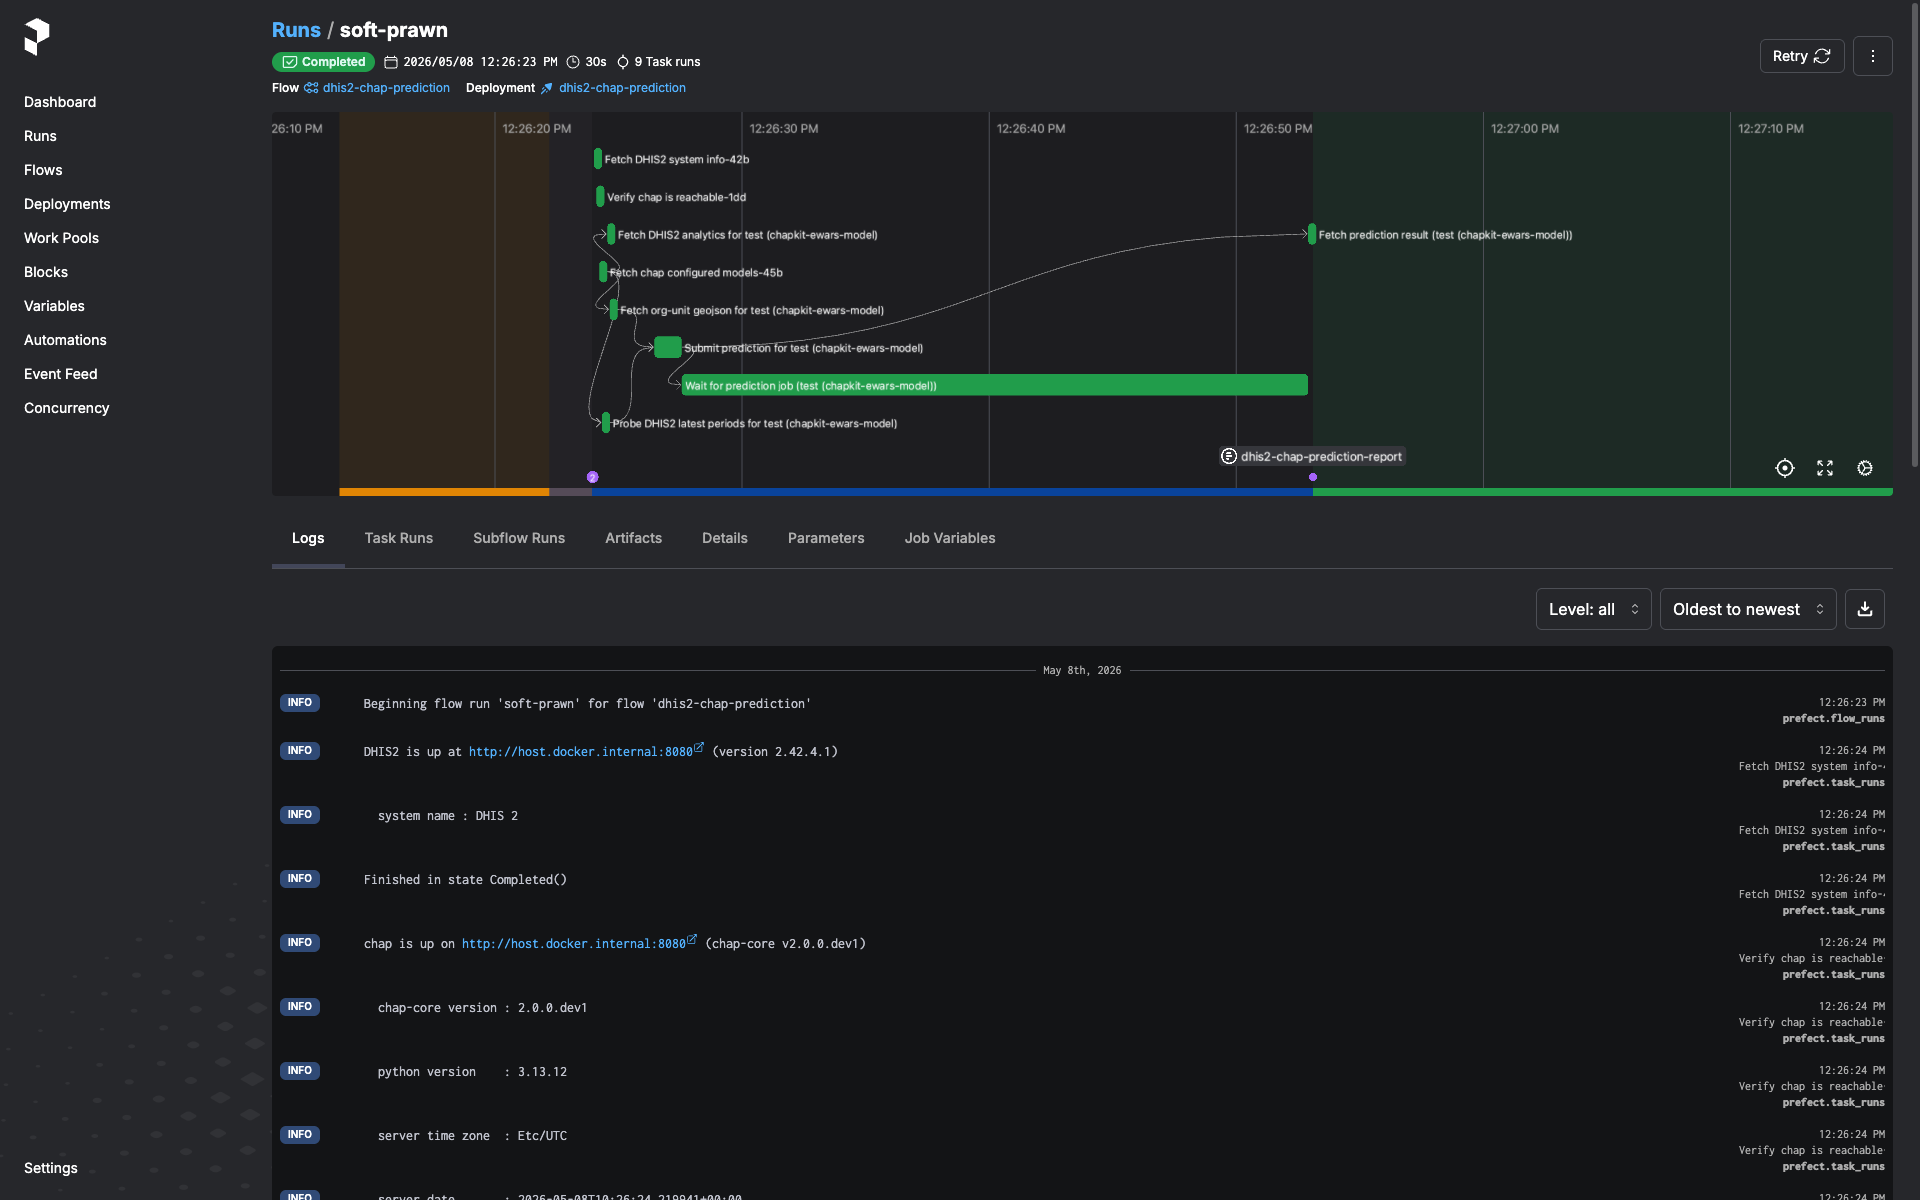Click log text 'Finished in state Completed()'

tap(465, 880)
